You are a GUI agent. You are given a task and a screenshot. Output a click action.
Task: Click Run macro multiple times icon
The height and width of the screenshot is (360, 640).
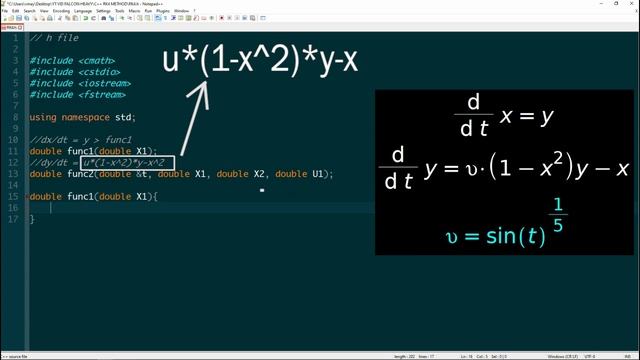pos(245,18)
